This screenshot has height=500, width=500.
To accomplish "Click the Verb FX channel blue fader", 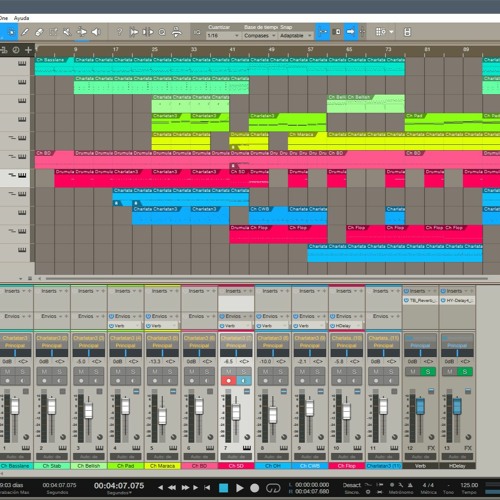I will (420, 406).
